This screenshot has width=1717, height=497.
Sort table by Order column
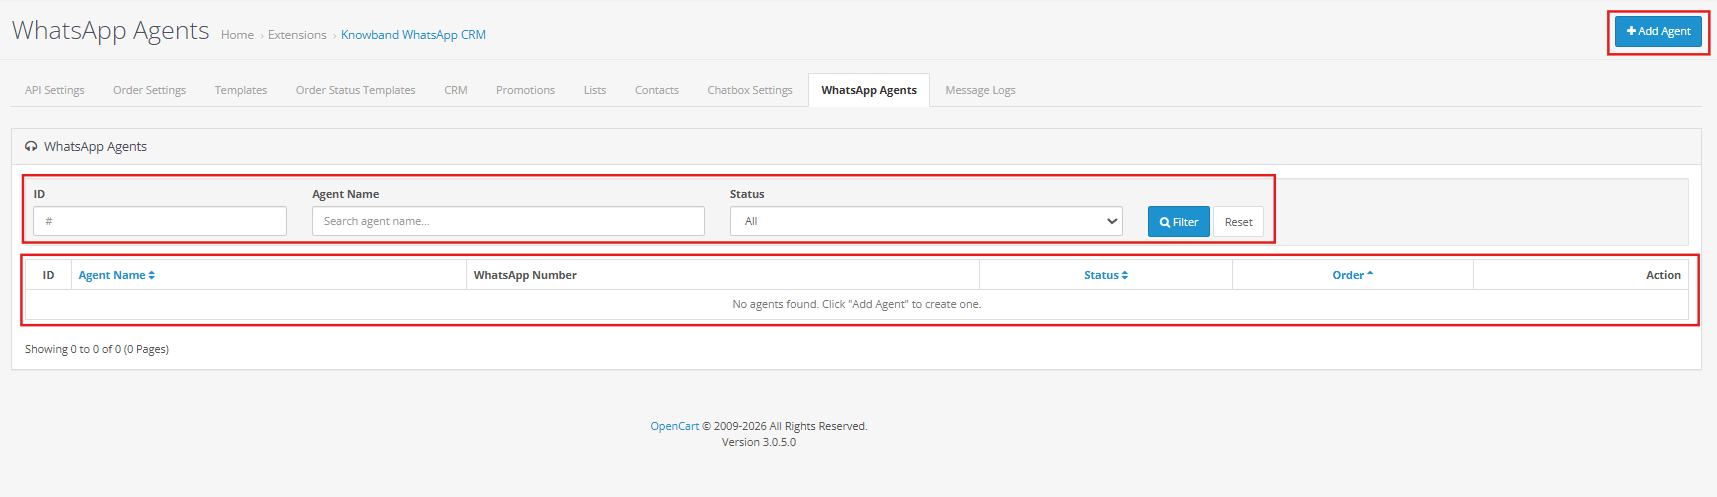click(1352, 275)
